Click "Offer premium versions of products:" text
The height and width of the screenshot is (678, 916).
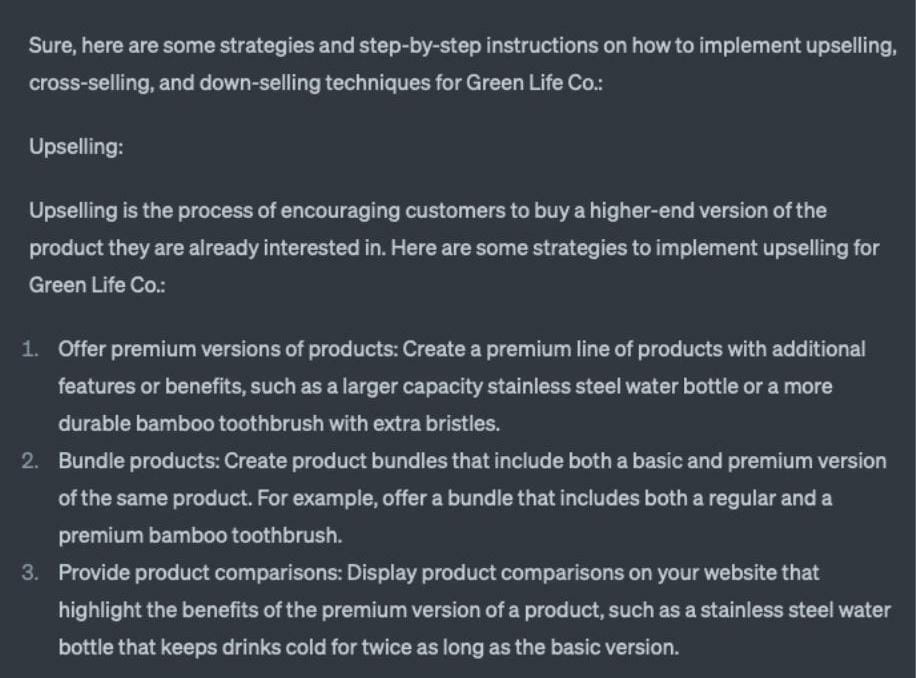pyautogui.click(x=228, y=349)
